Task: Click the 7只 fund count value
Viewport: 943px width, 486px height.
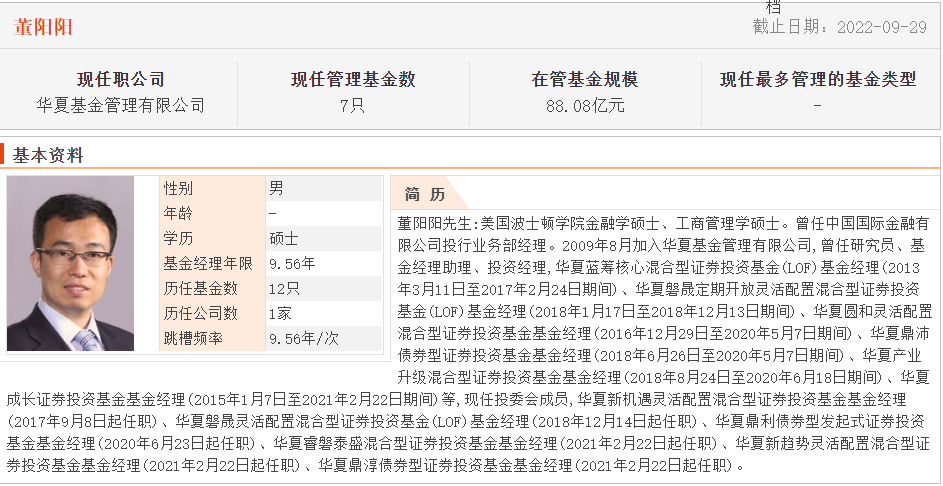Action: 352,106
